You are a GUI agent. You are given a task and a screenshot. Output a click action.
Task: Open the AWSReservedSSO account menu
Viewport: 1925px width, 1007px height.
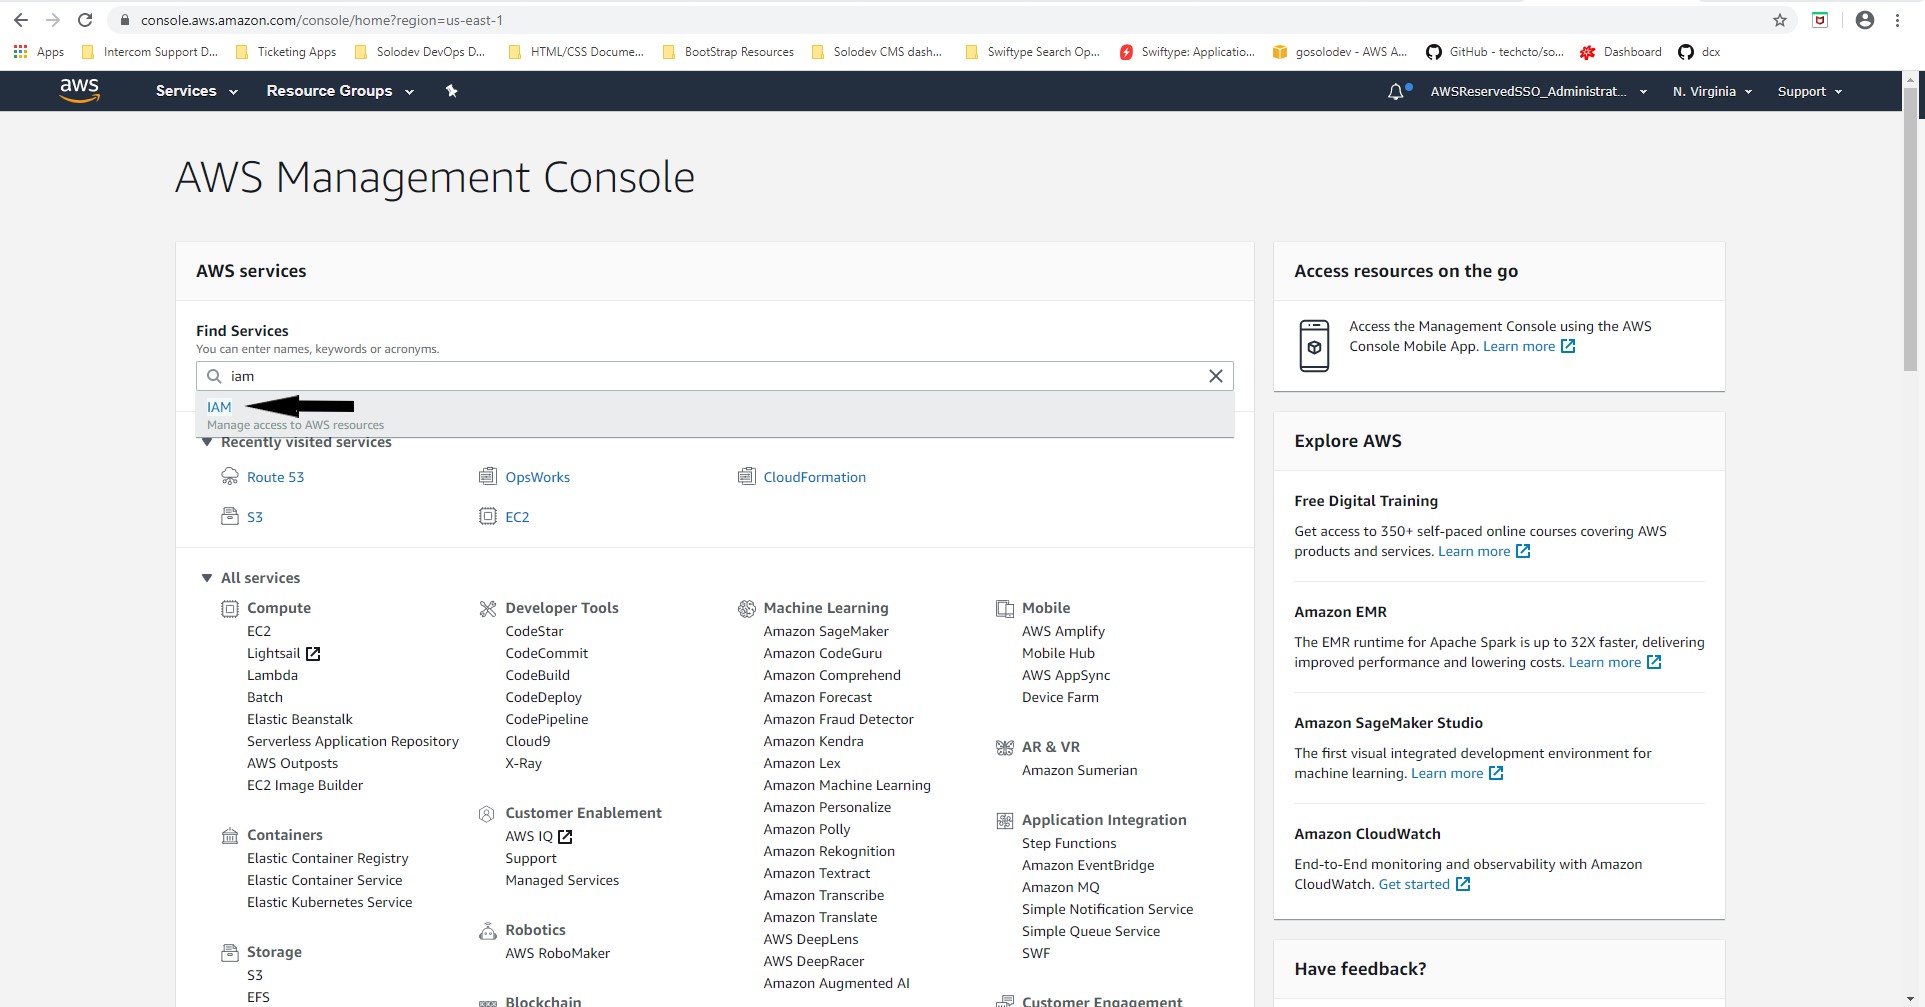point(1538,91)
